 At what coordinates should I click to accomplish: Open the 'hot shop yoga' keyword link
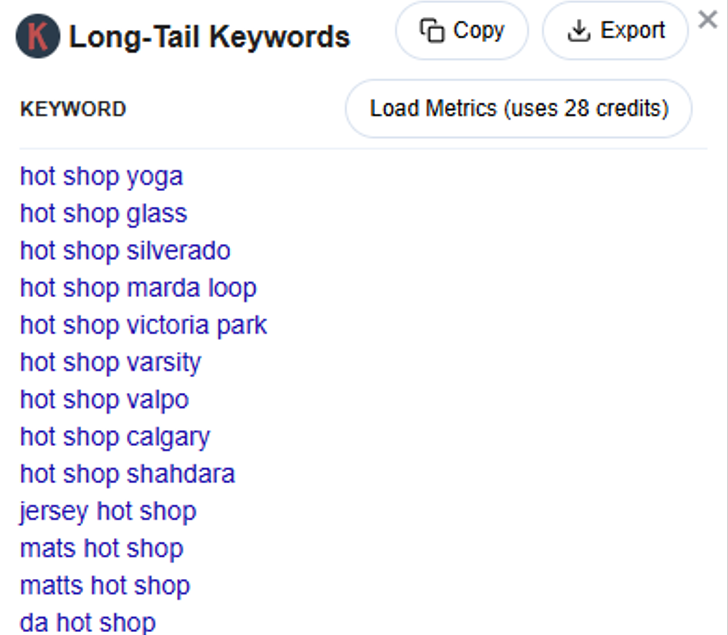coord(101,177)
